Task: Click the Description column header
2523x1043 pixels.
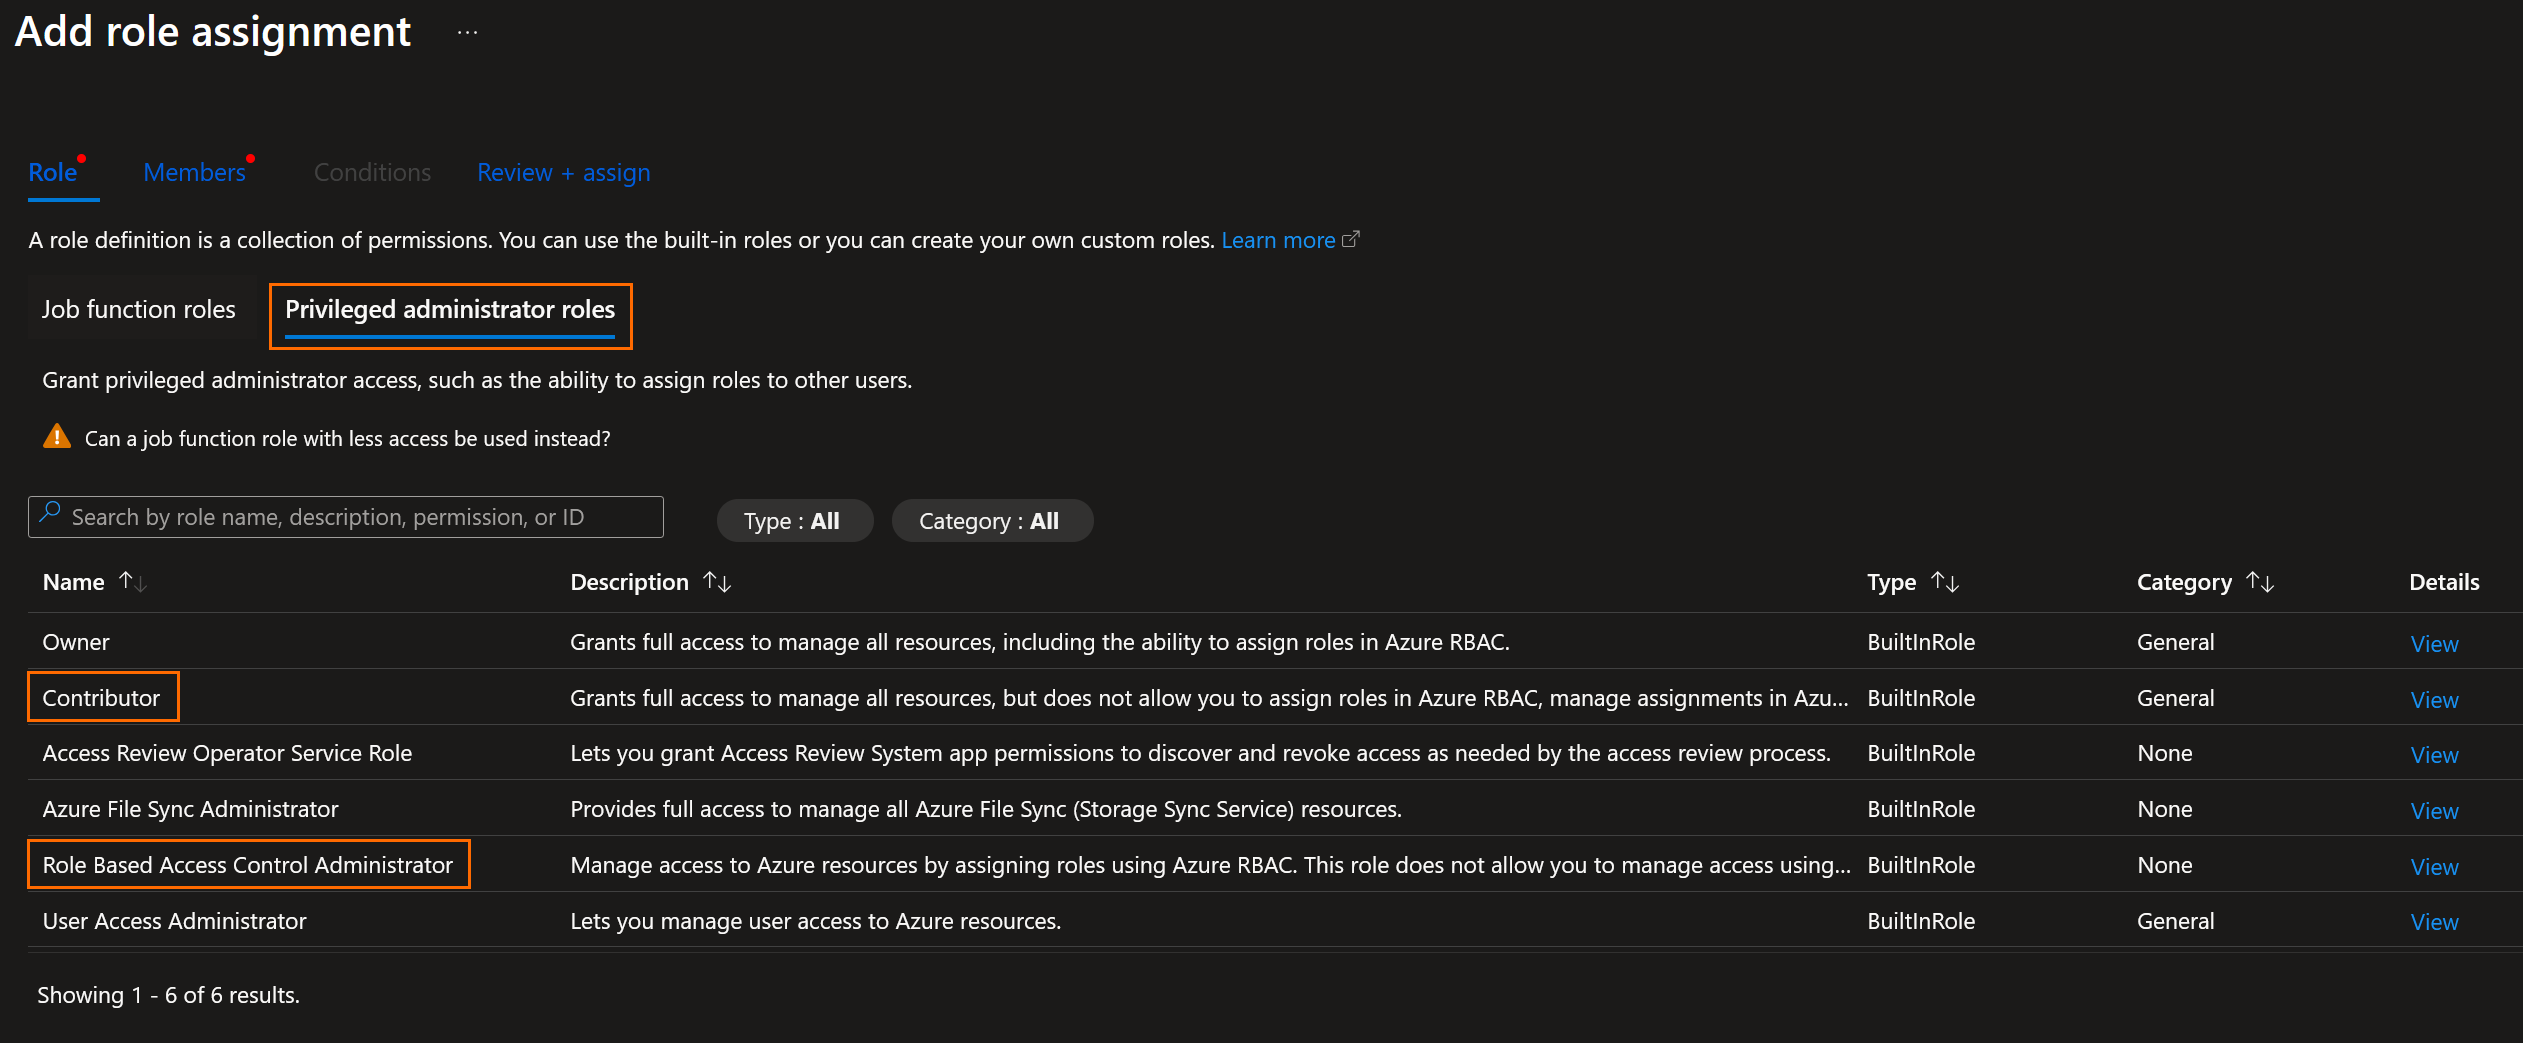Action: 629,582
